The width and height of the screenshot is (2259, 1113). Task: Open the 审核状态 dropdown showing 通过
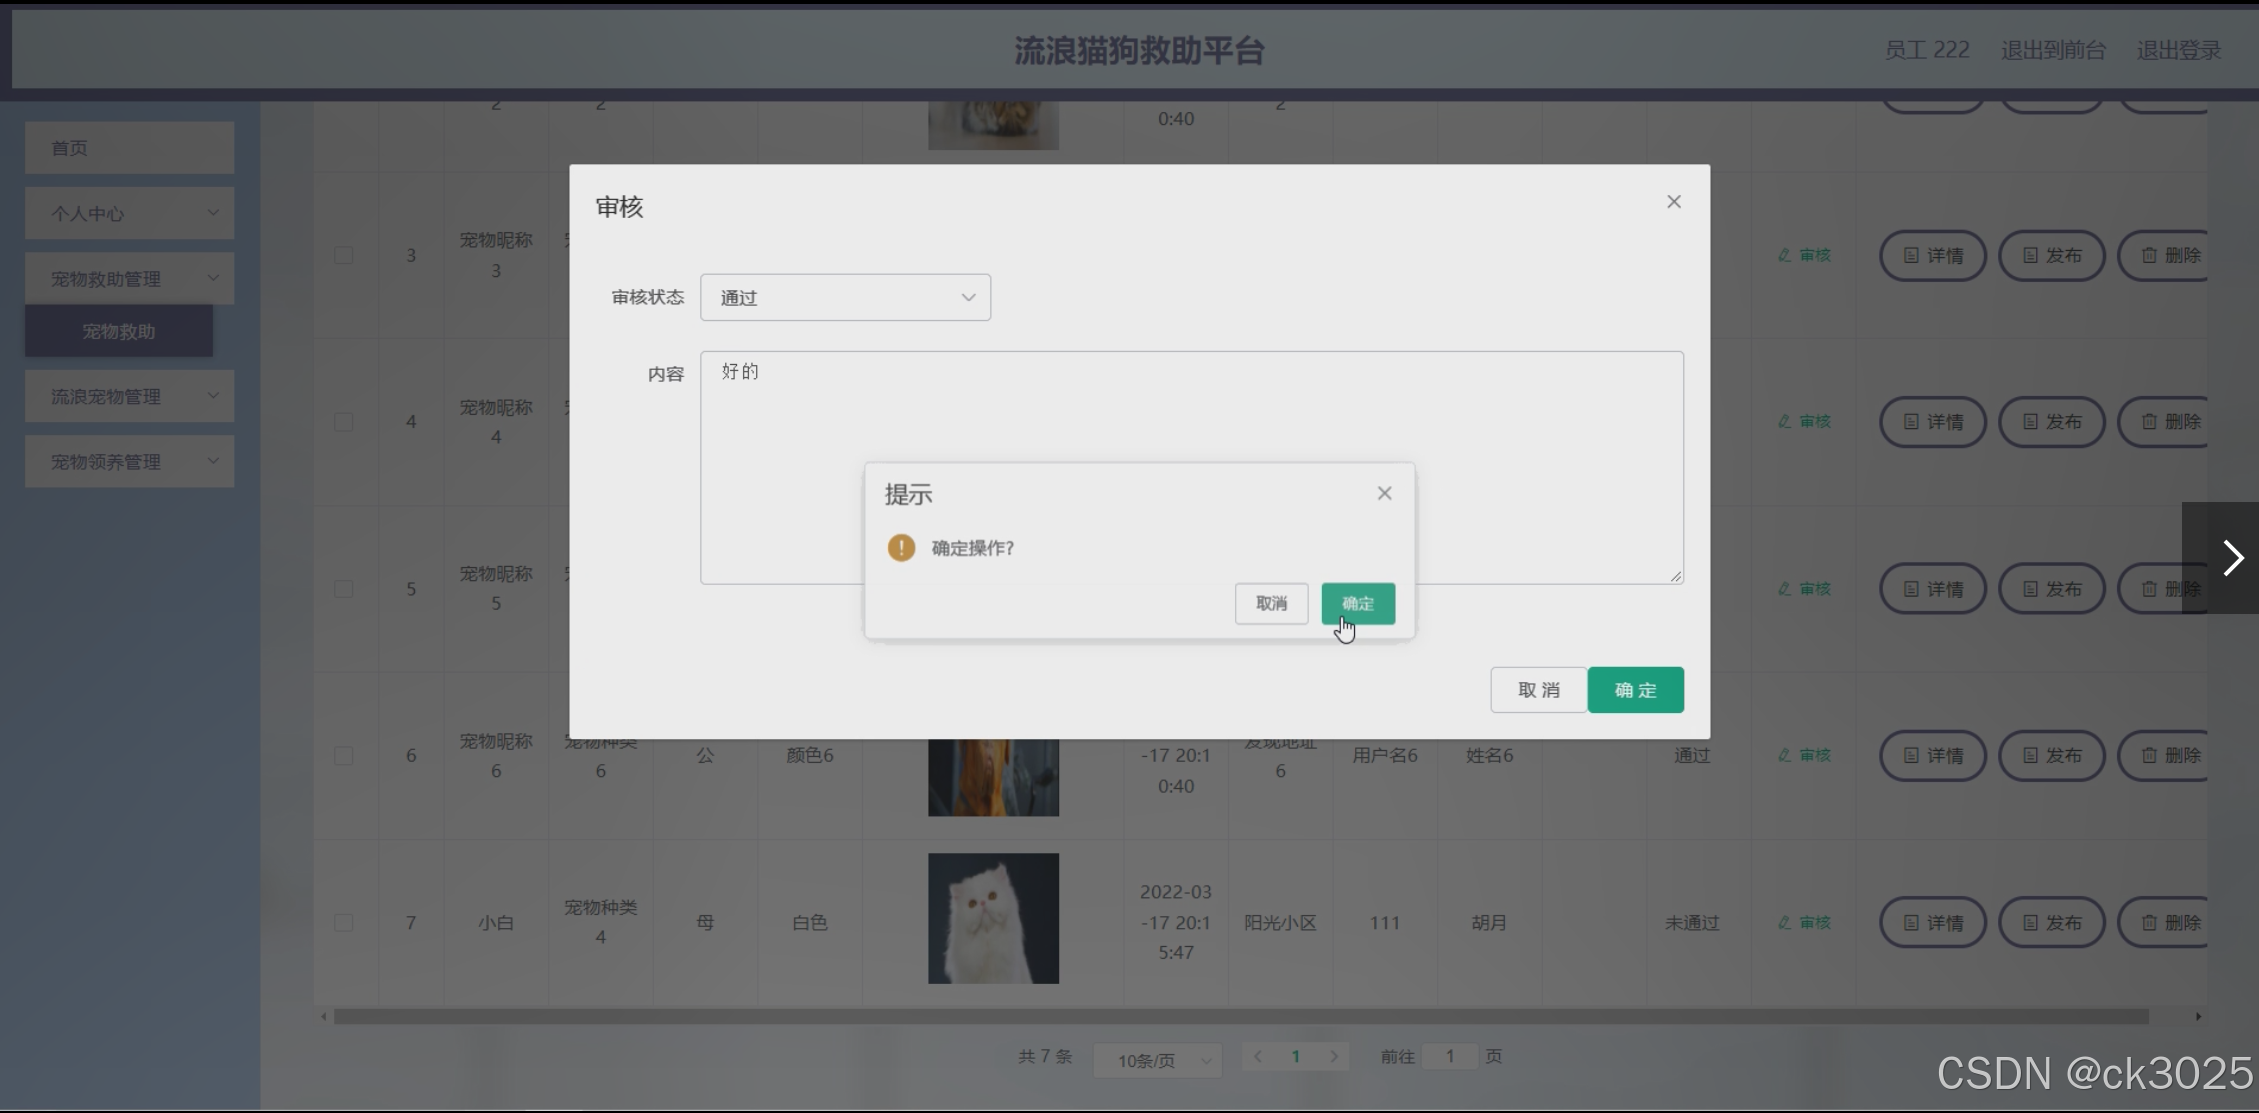click(x=845, y=298)
